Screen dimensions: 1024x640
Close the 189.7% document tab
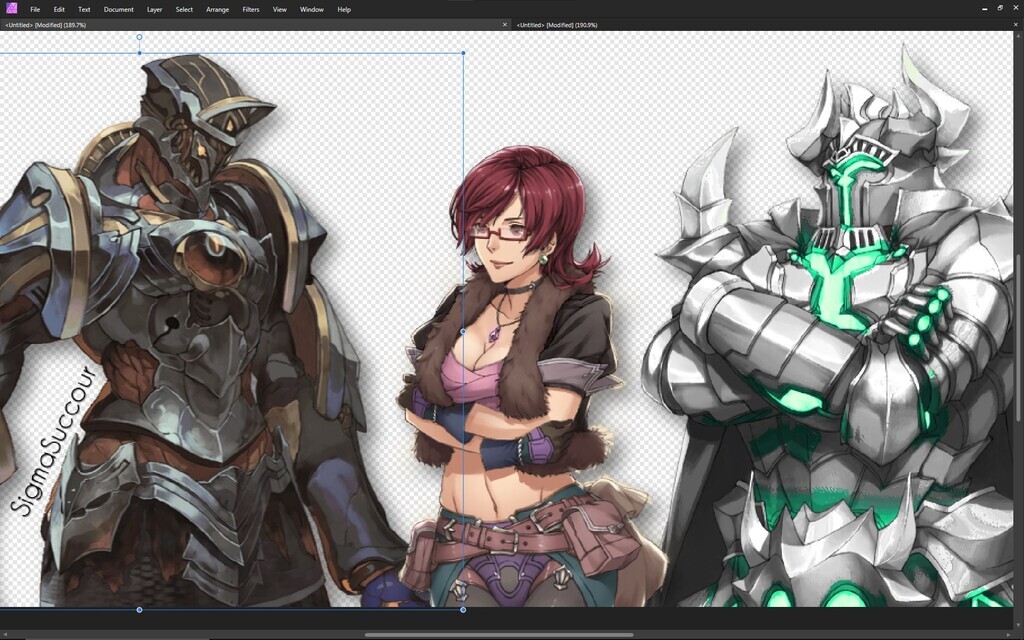coord(504,25)
